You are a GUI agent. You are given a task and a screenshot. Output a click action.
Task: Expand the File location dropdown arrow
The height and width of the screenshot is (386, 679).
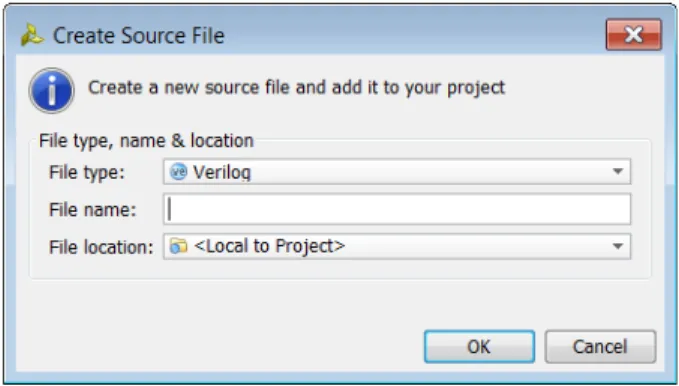click(618, 247)
